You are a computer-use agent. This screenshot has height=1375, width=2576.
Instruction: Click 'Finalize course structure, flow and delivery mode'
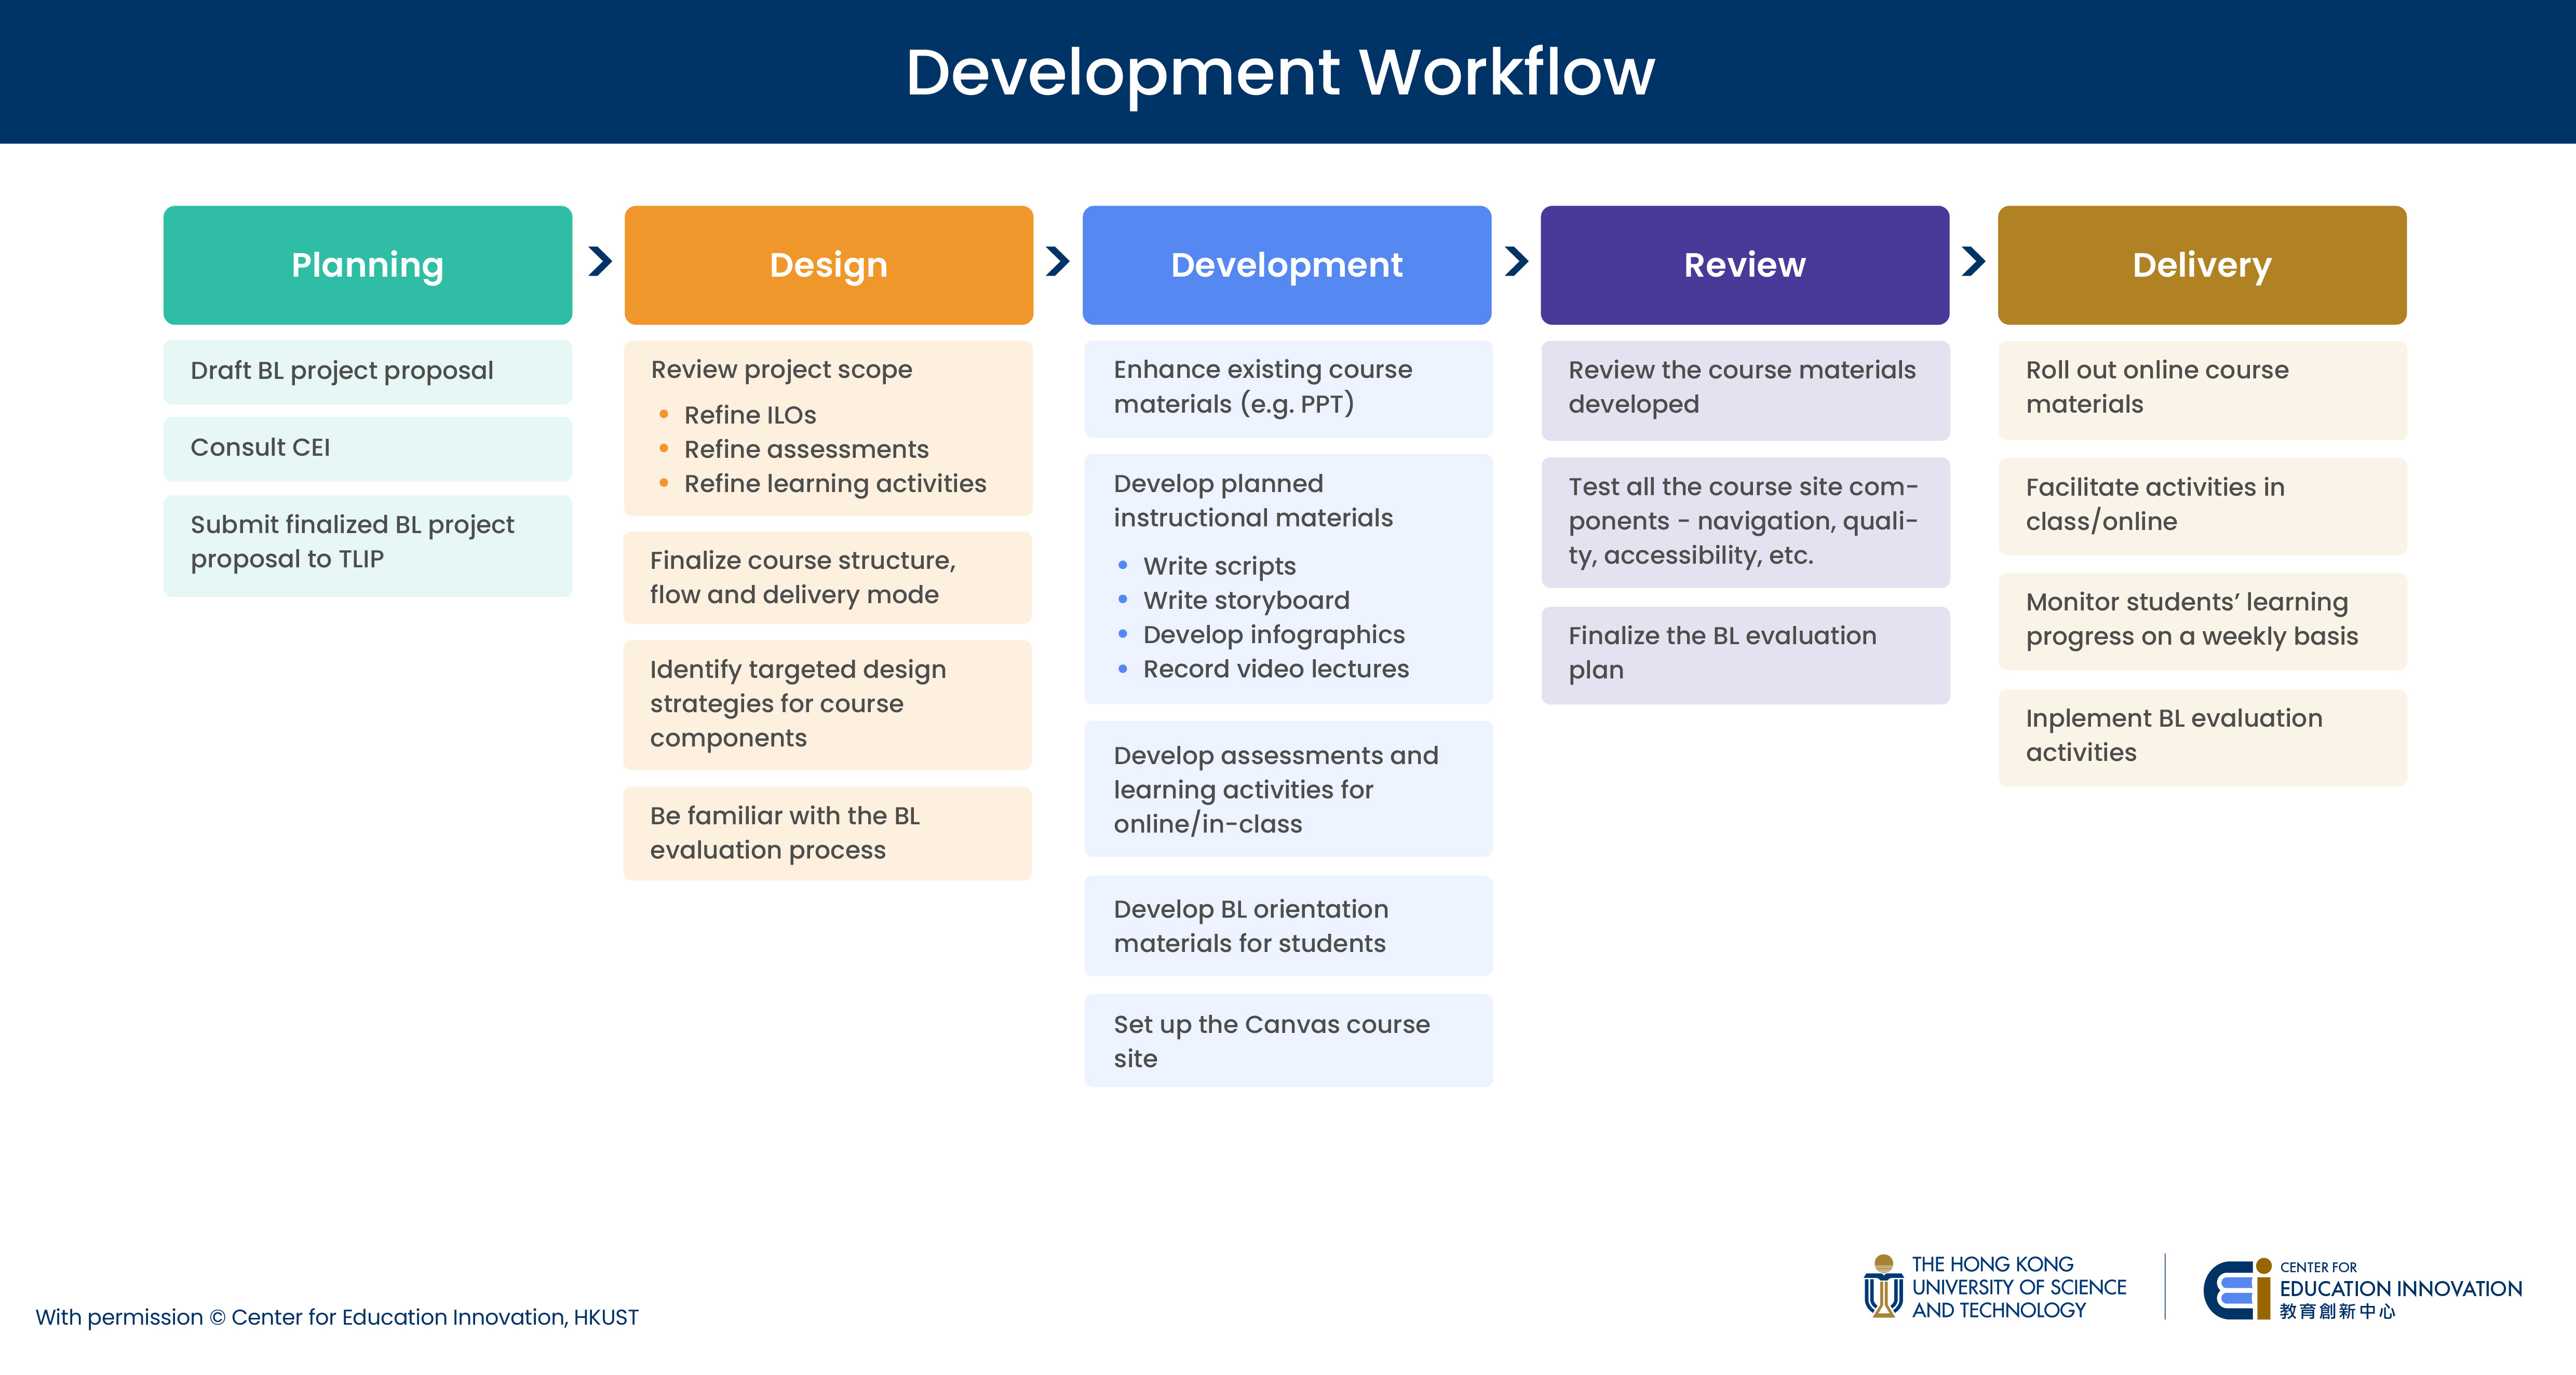click(x=828, y=578)
